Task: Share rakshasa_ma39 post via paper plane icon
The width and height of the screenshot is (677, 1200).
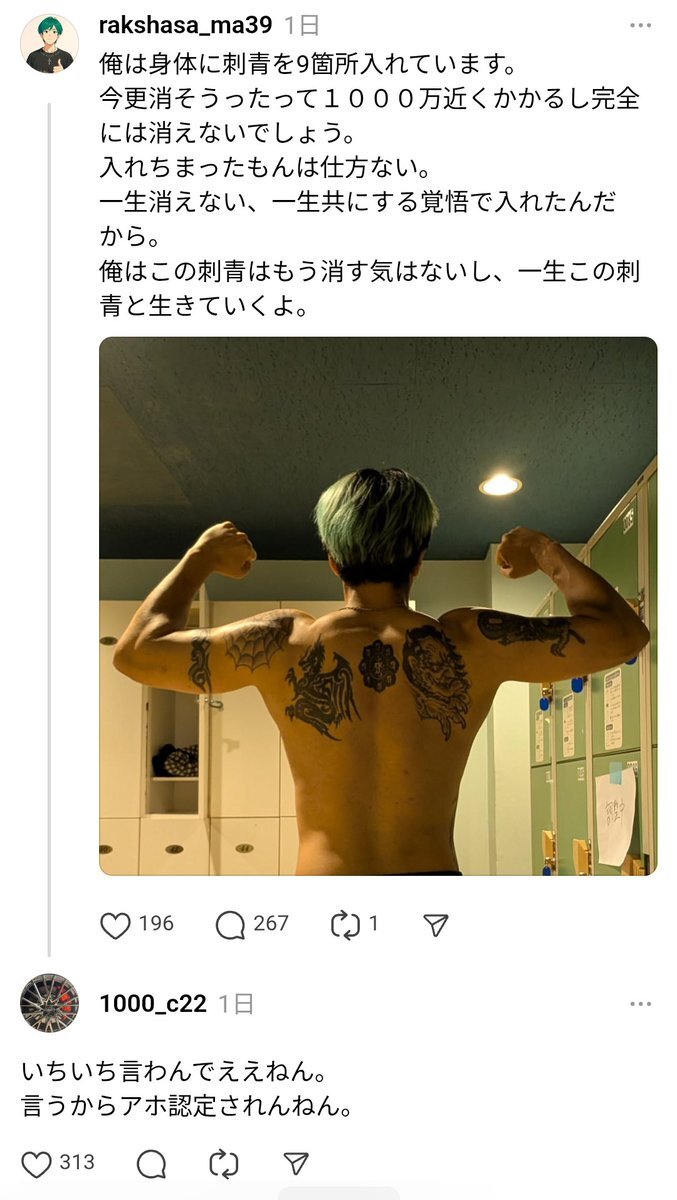Action: (x=436, y=925)
